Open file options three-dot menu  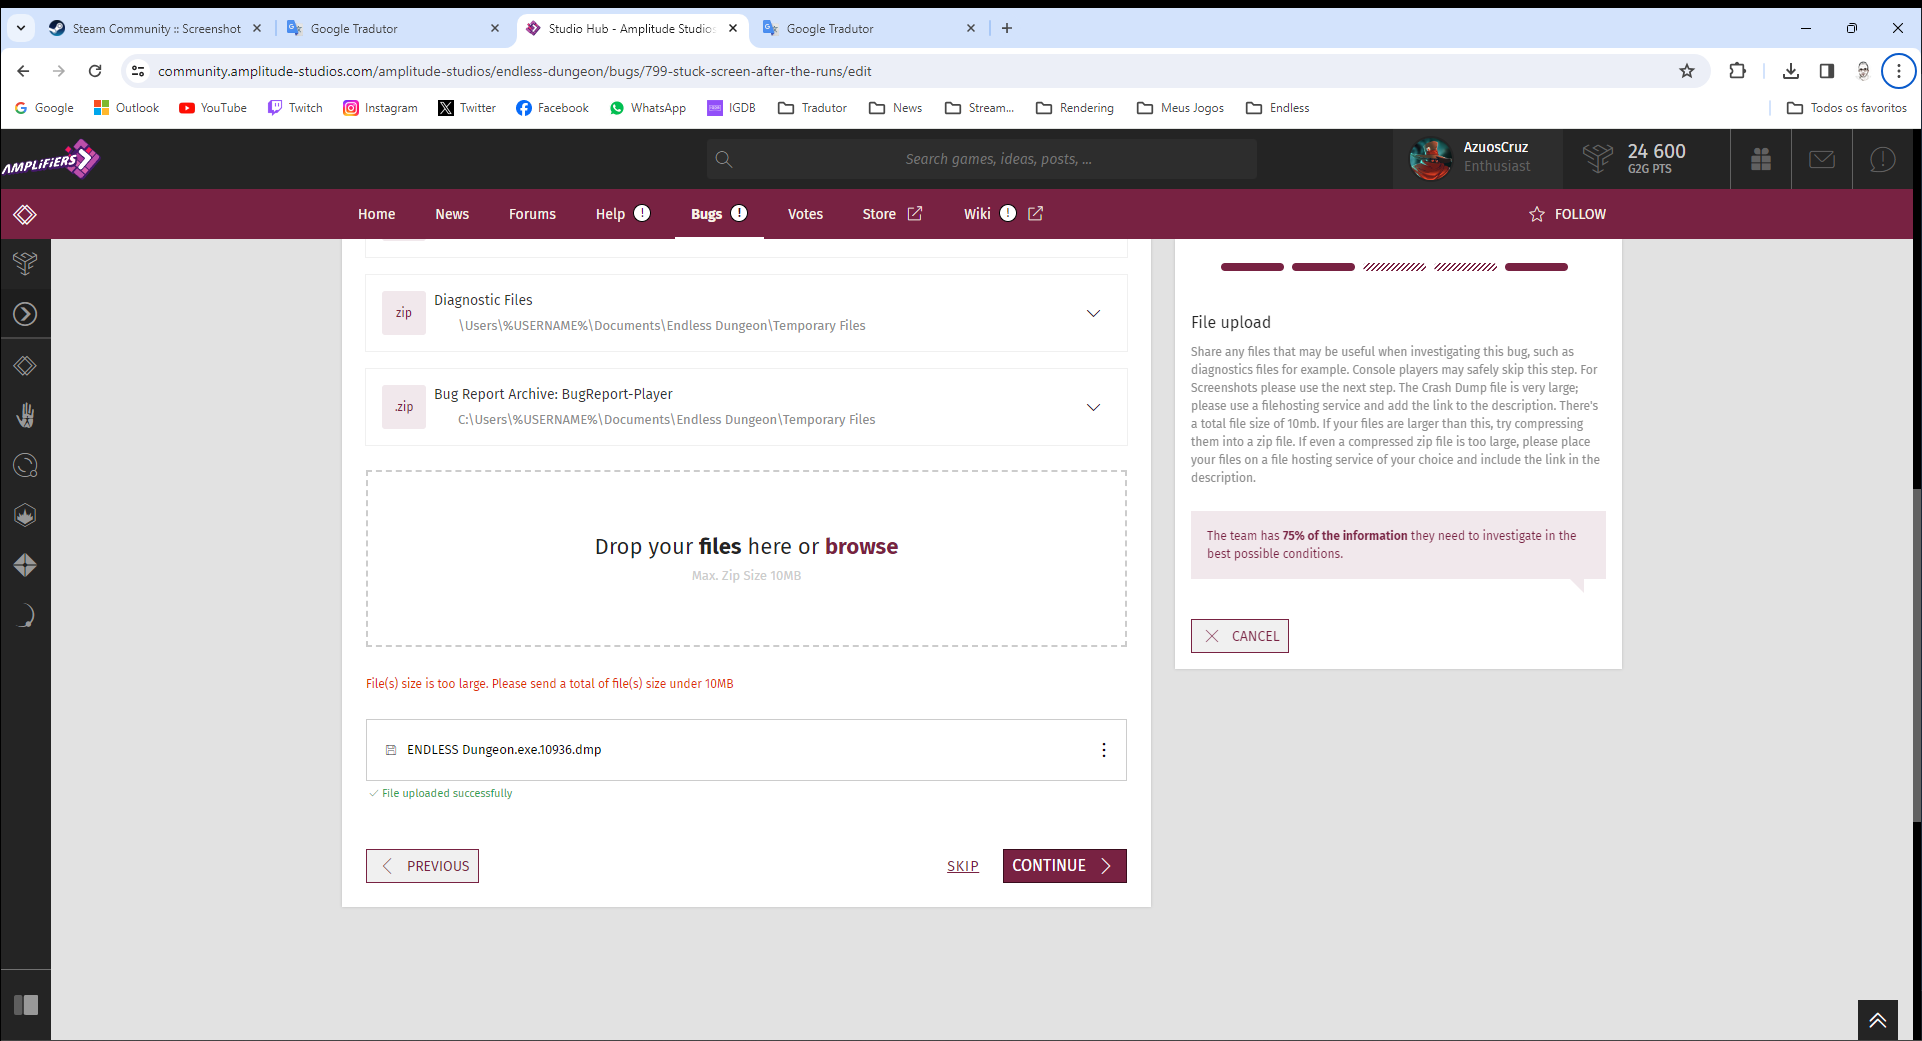pos(1104,750)
